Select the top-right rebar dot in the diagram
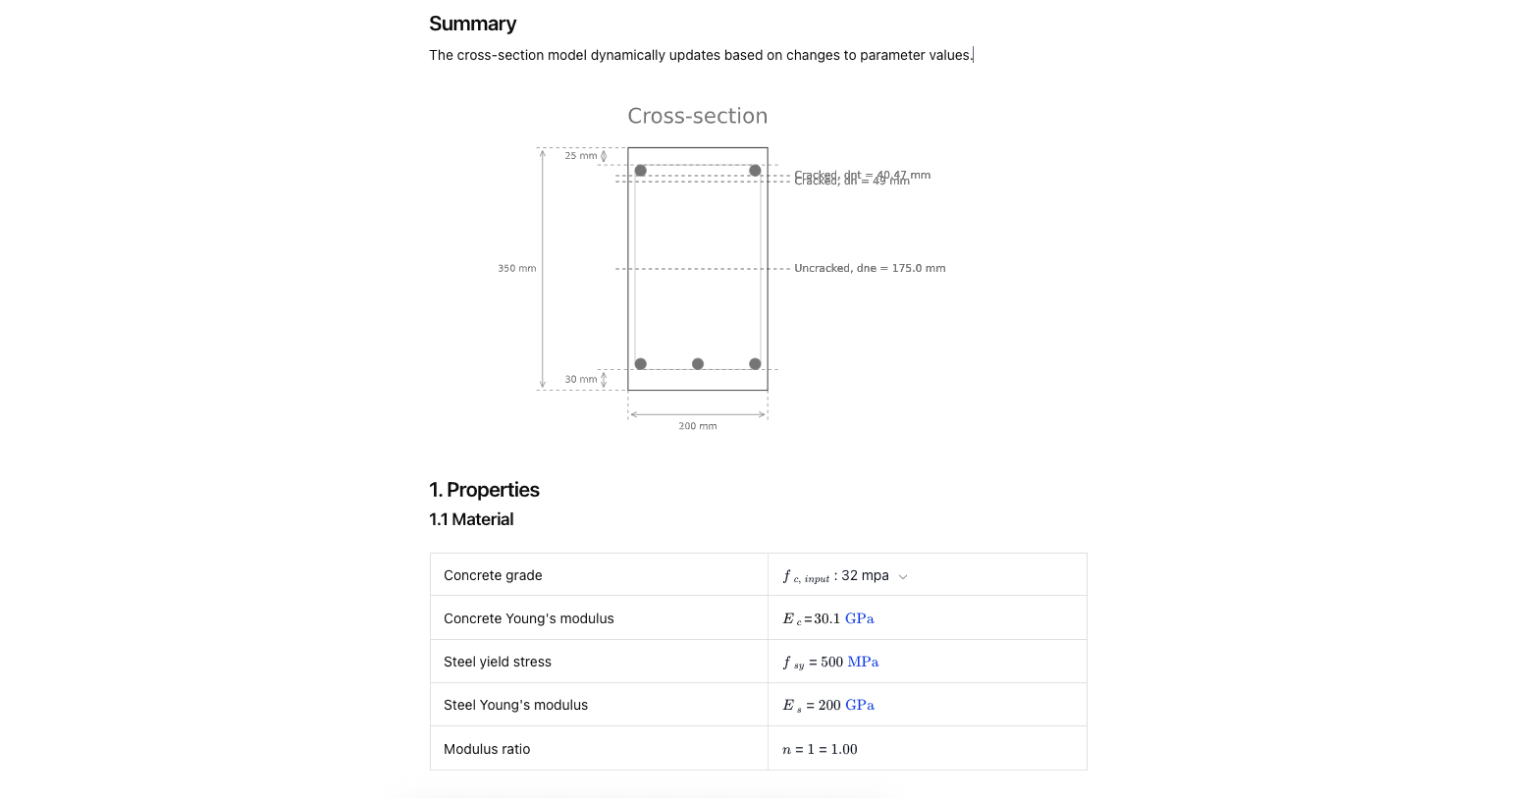 [x=755, y=170]
